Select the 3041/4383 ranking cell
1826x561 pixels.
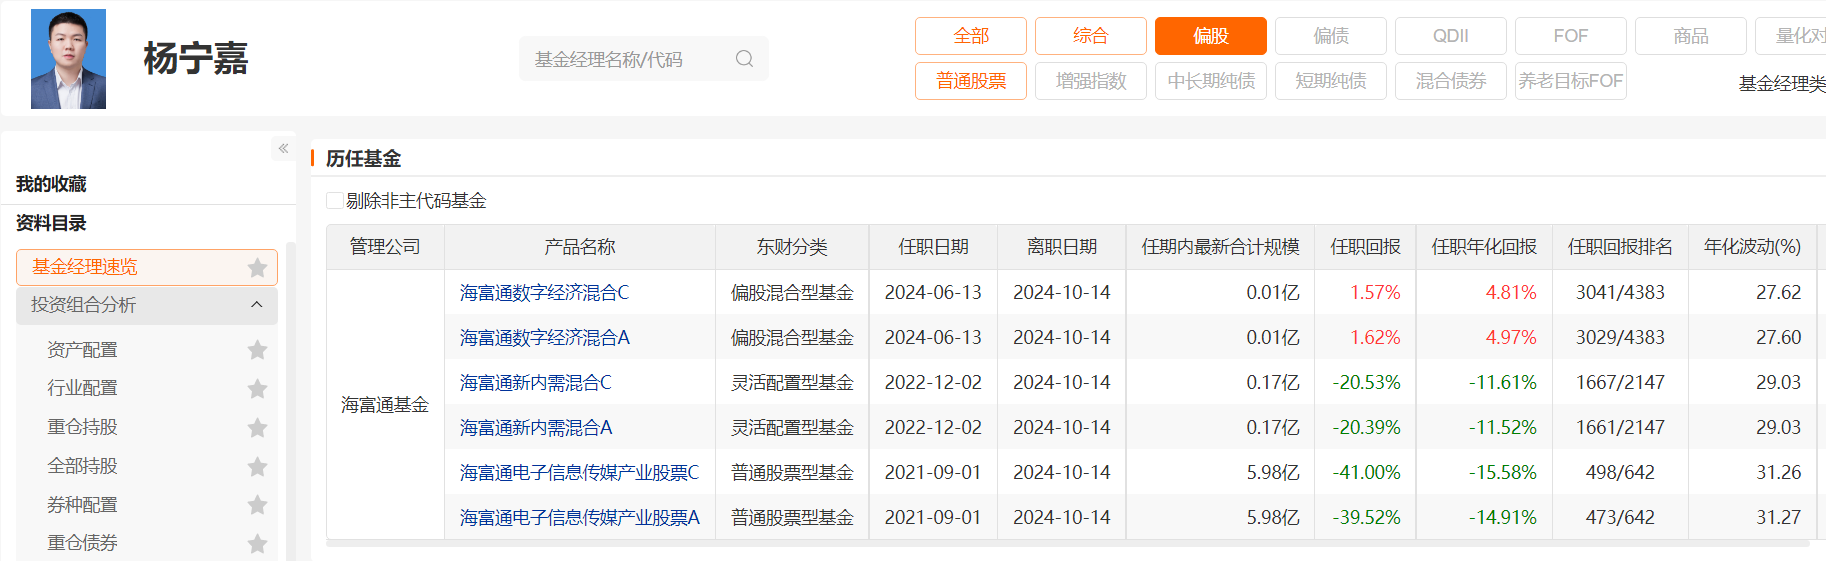pyautogui.click(x=1620, y=293)
